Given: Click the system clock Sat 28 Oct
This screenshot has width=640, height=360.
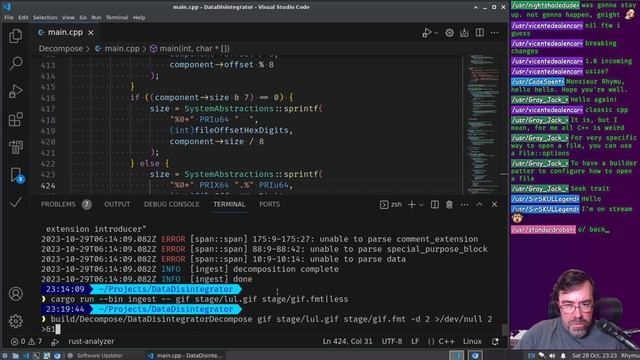Looking at the screenshot, I should pyautogui.click(x=595, y=356).
